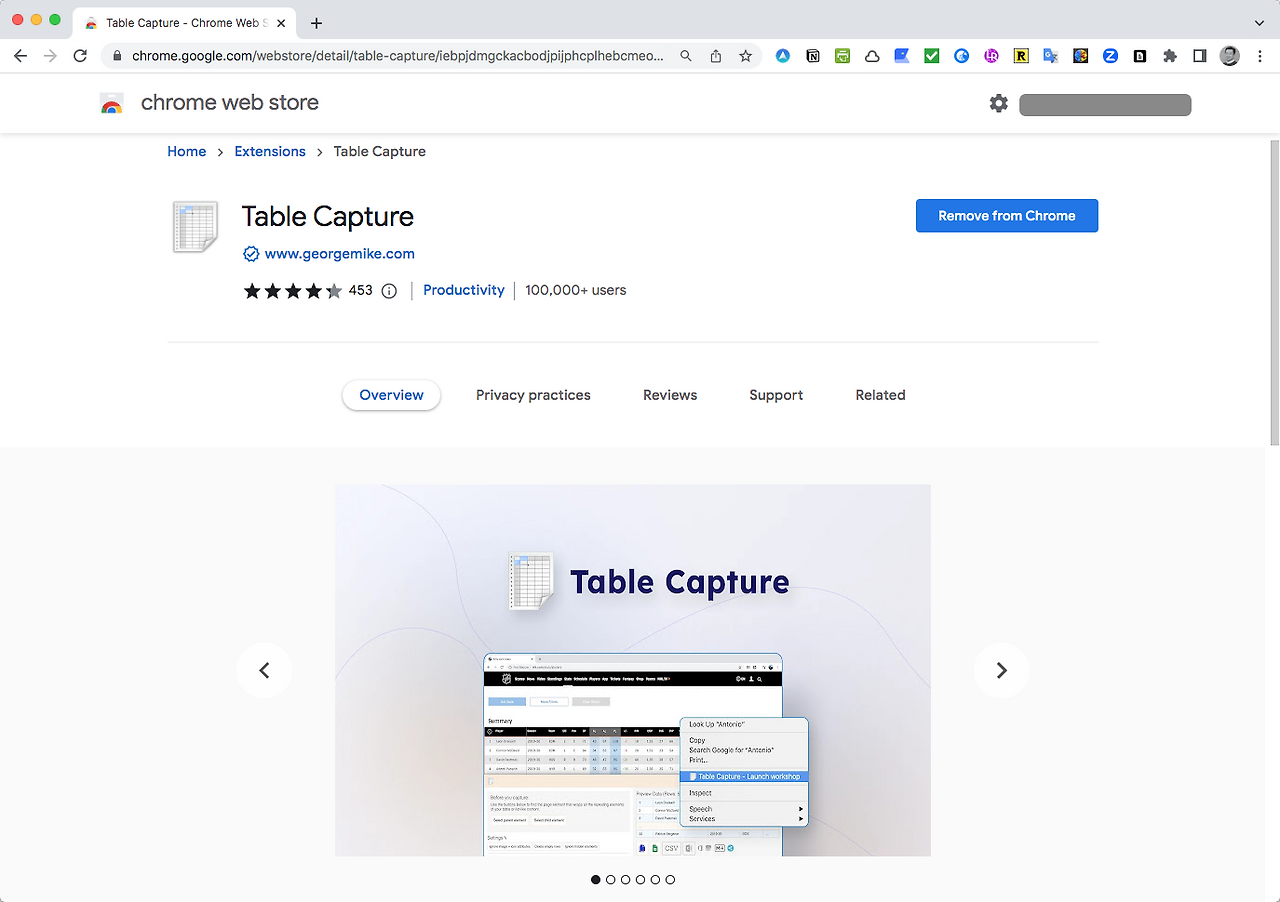Advance carousel with right arrow
This screenshot has width=1280, height=902.
pos(1001,670)
